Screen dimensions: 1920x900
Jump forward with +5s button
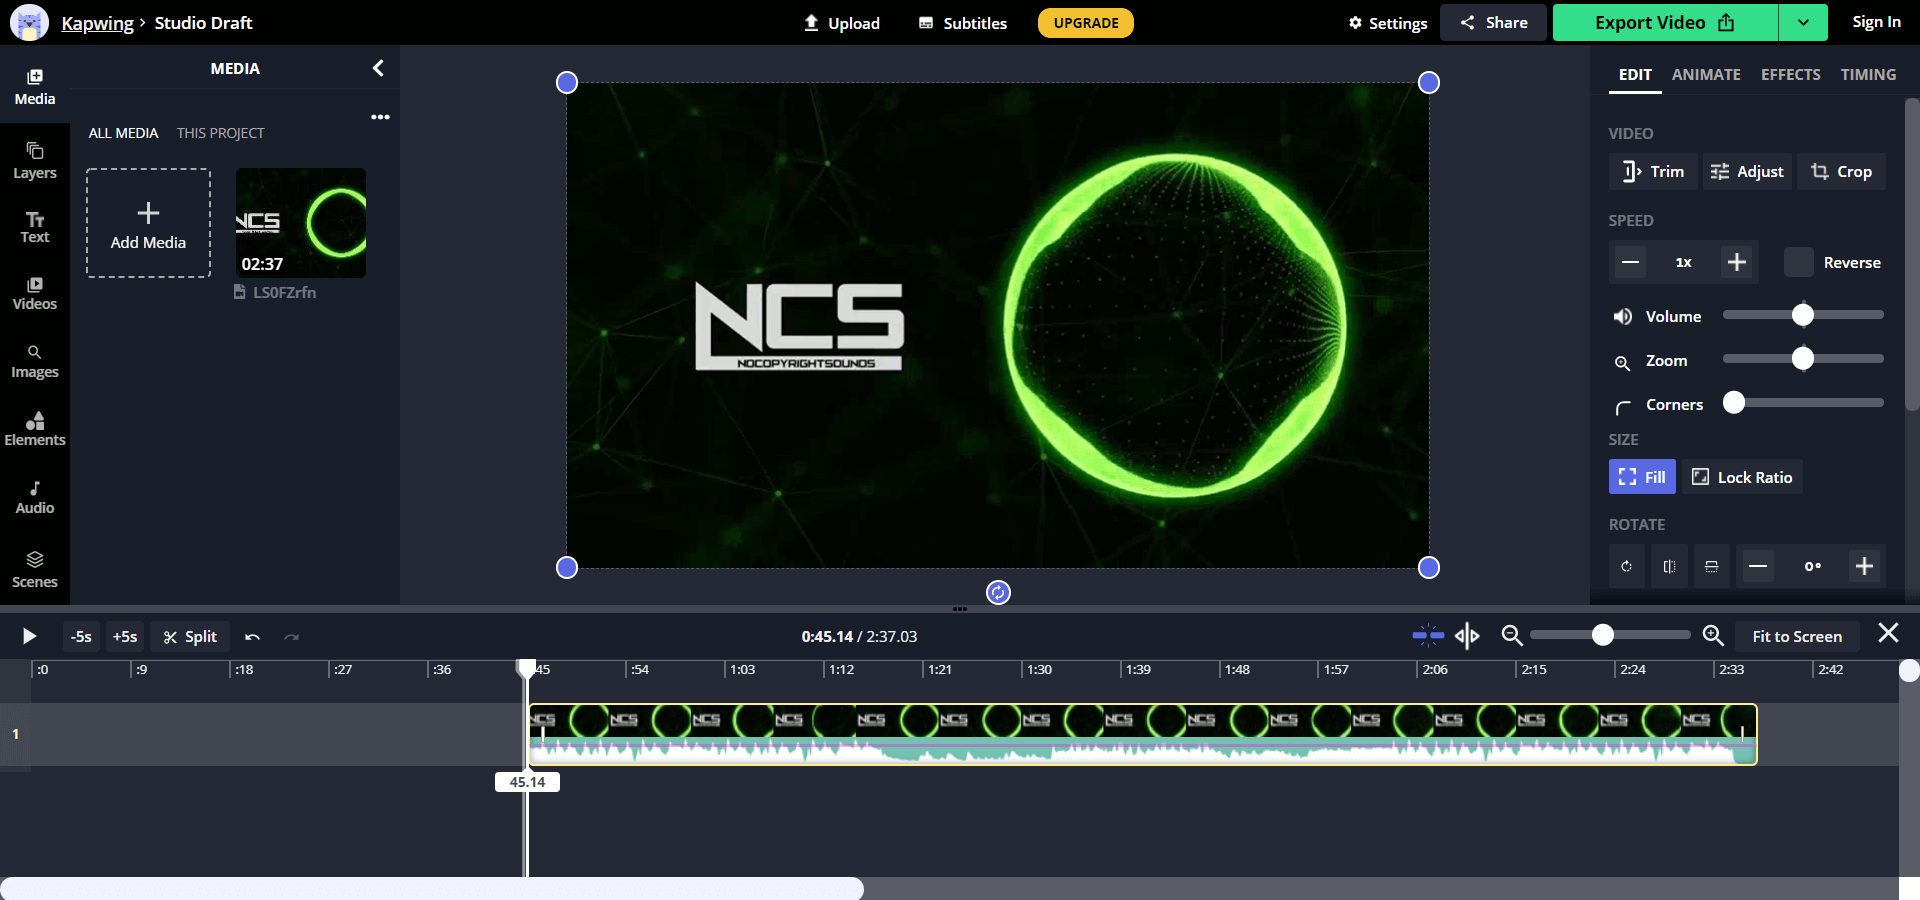point(125,636)
